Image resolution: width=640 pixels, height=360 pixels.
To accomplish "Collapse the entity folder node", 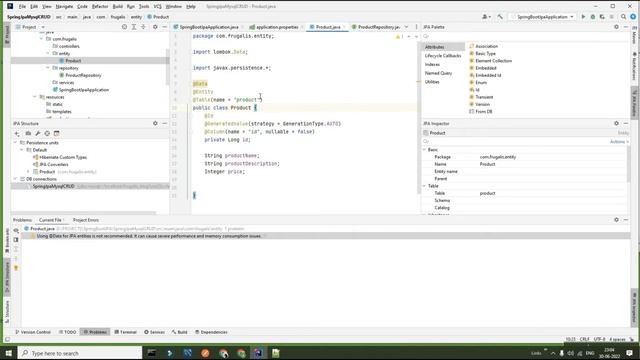I will tap(48, 53).
